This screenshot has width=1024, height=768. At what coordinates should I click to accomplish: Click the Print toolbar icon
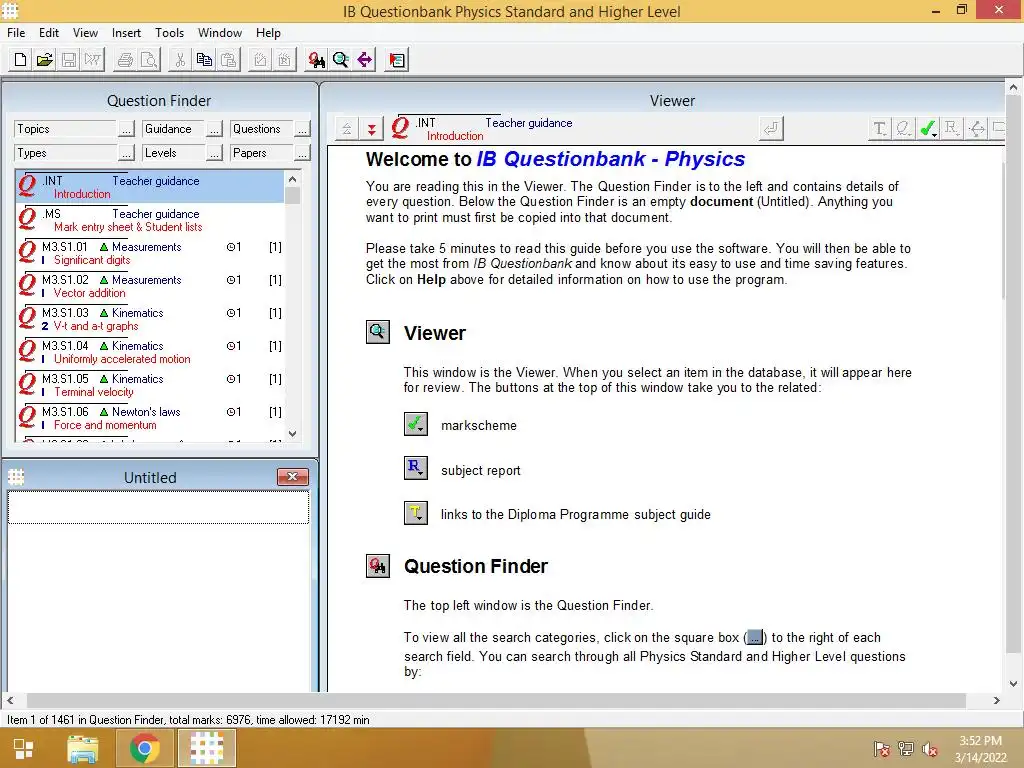(x=125, y=60)
